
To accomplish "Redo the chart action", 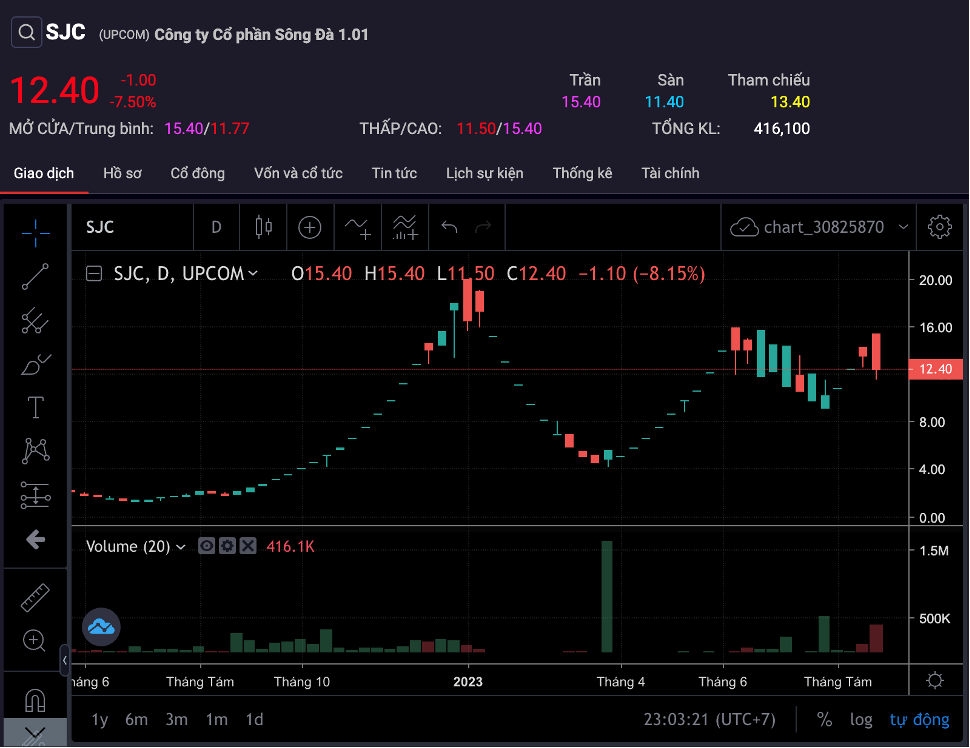I will coord(483,227).
